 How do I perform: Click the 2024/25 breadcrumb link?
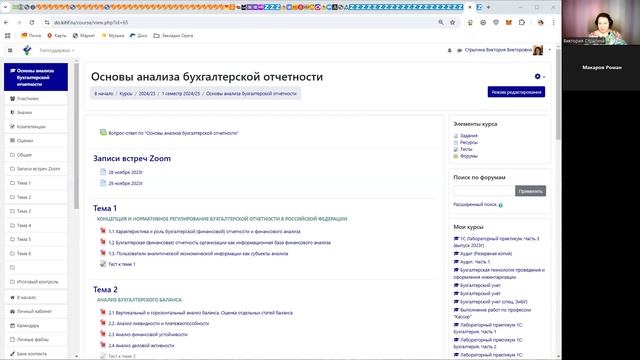(147, 93)
